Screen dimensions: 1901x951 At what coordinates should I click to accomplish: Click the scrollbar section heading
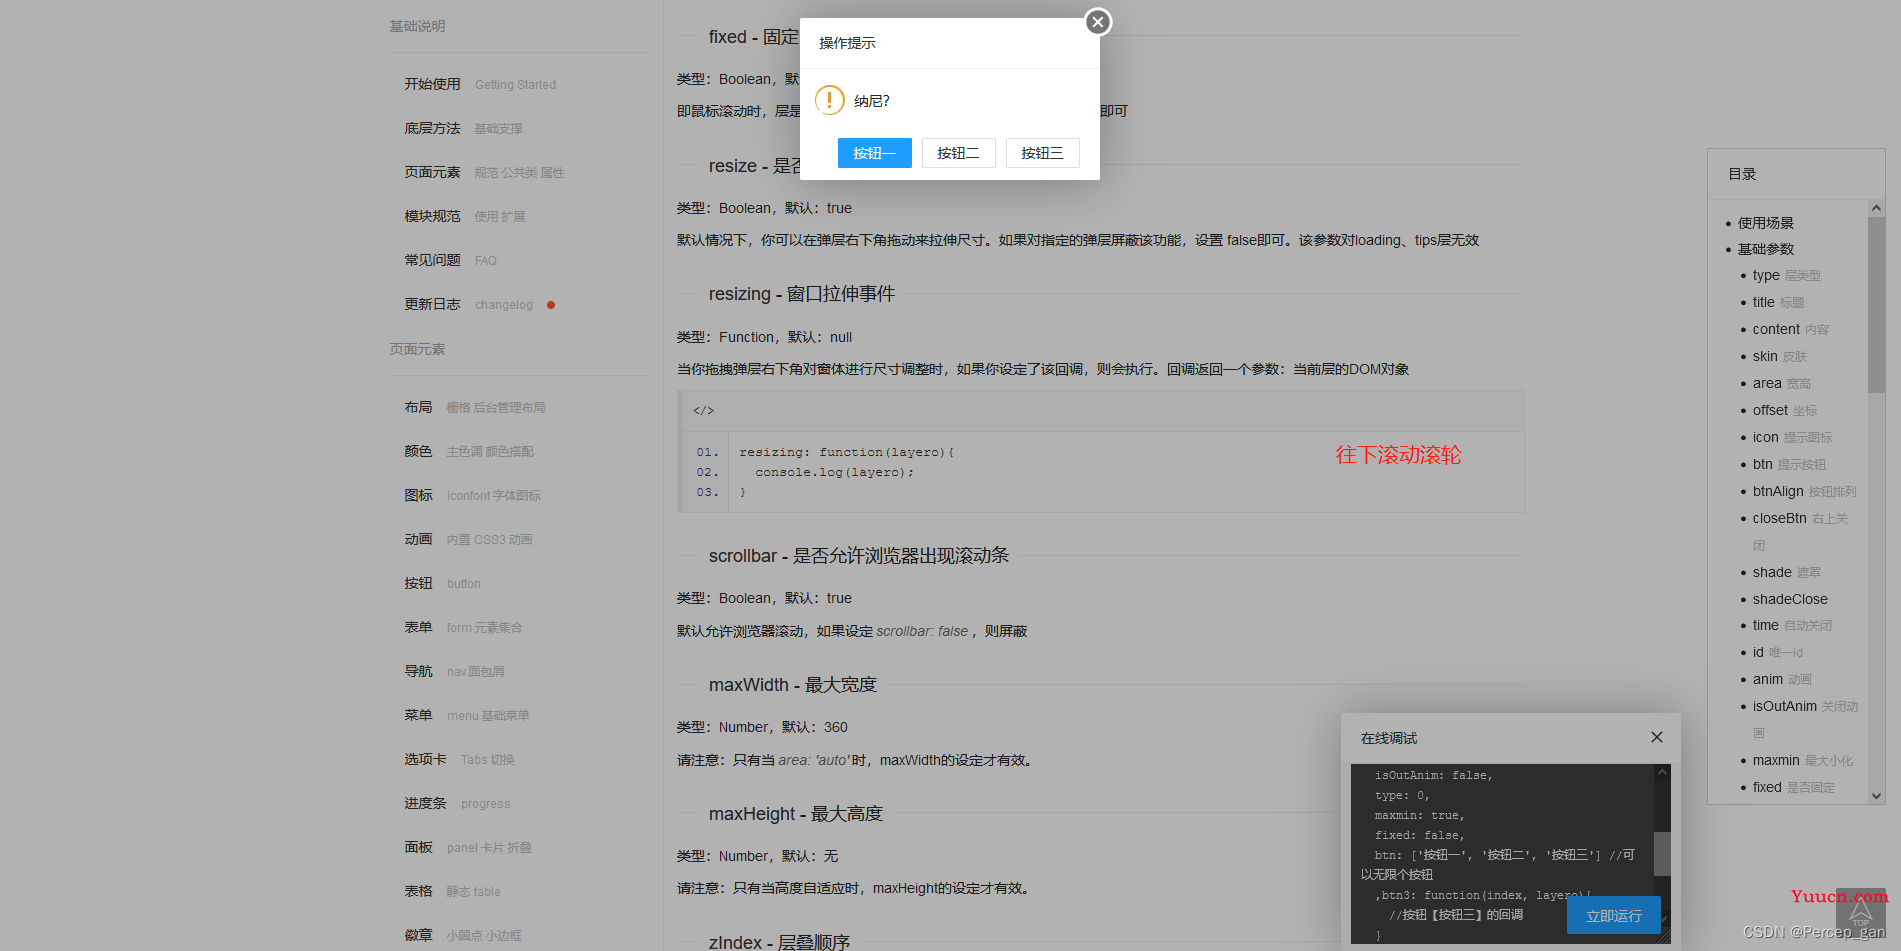858,555
